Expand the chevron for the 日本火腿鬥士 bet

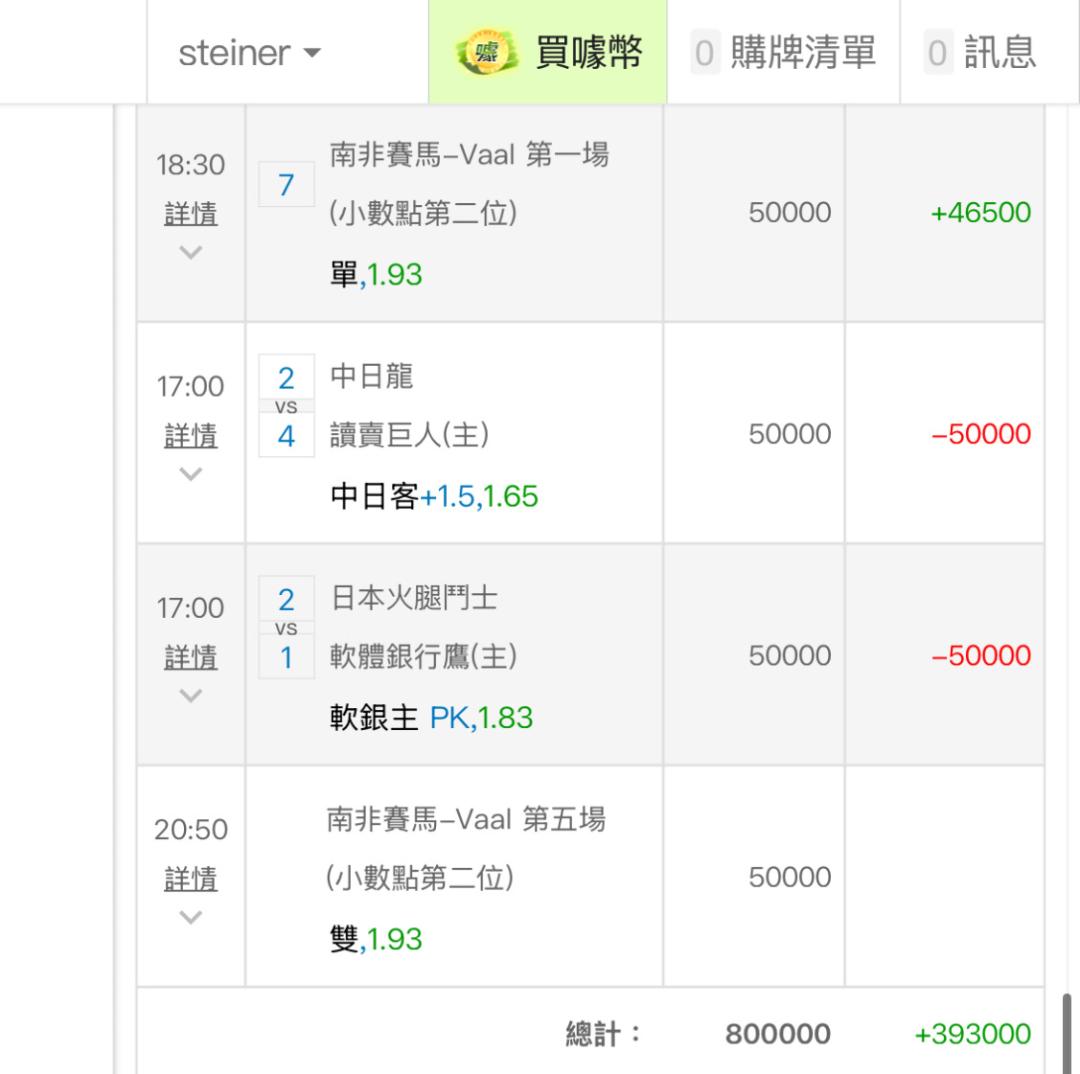tap(190, 695)
